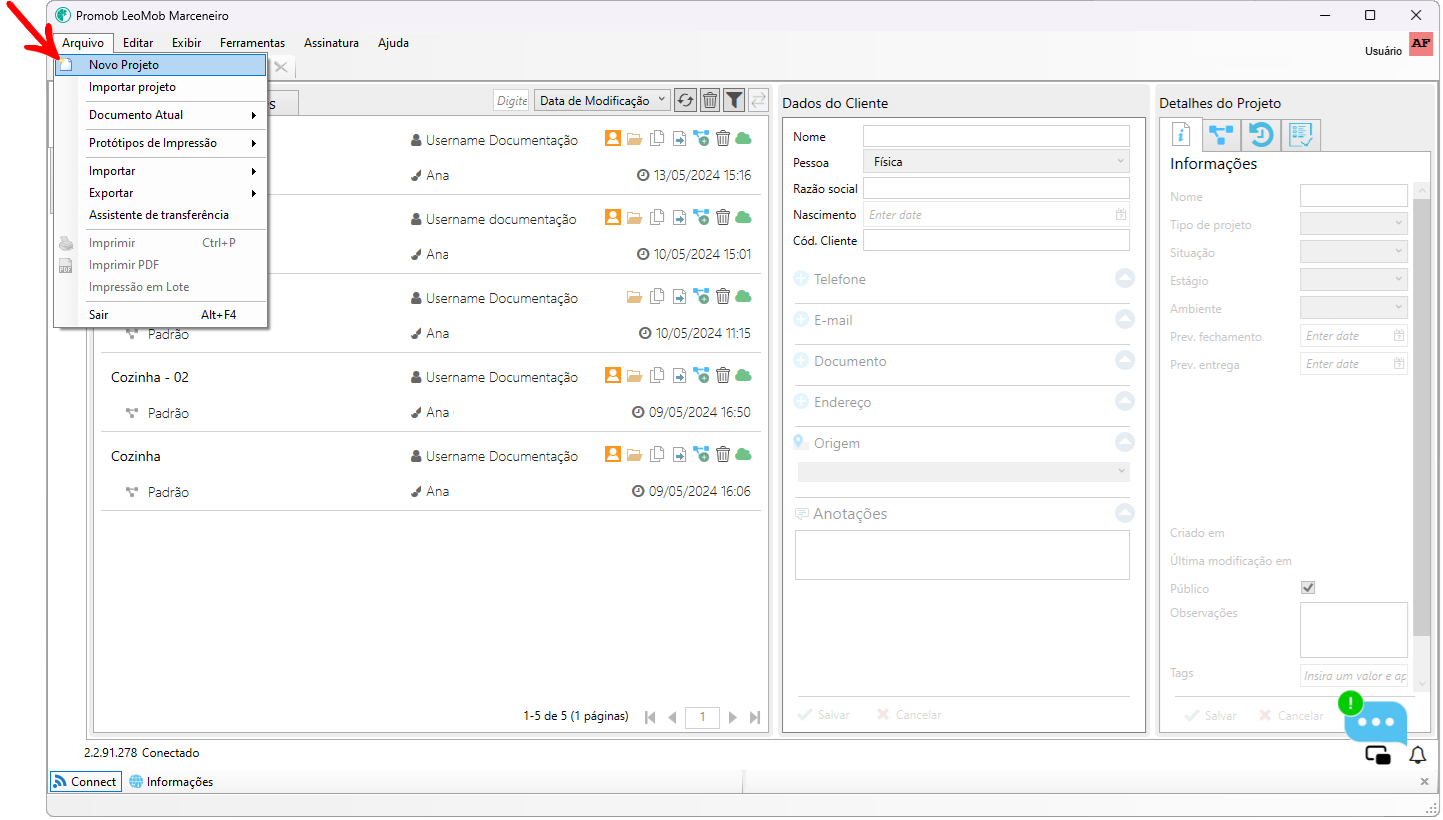Open project folder in the 10/05/2024 15:01 row
Image resolution: width=1443 pixels, height=820 pixels.
[x=635, y=218]
